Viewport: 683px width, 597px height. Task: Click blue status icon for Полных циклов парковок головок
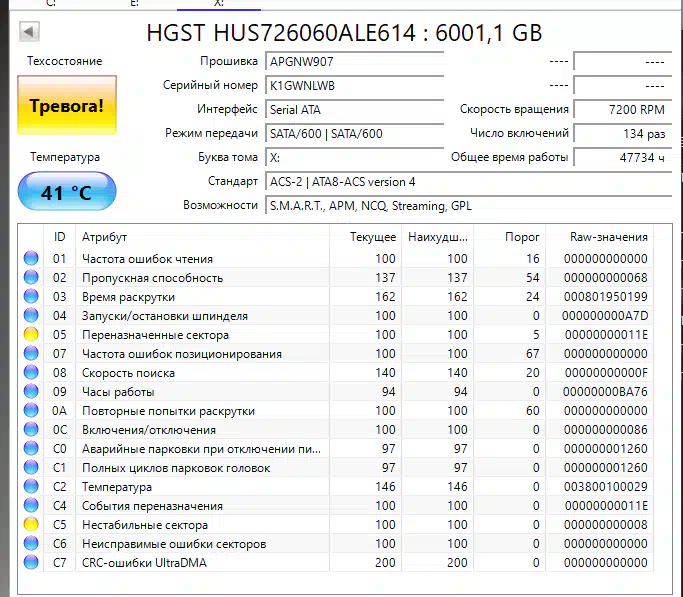point(31,468)
